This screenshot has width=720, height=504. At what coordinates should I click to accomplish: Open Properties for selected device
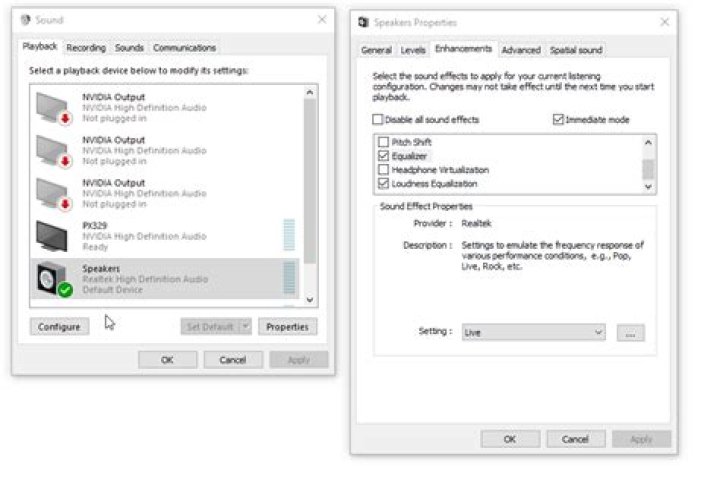pos(287,326)
